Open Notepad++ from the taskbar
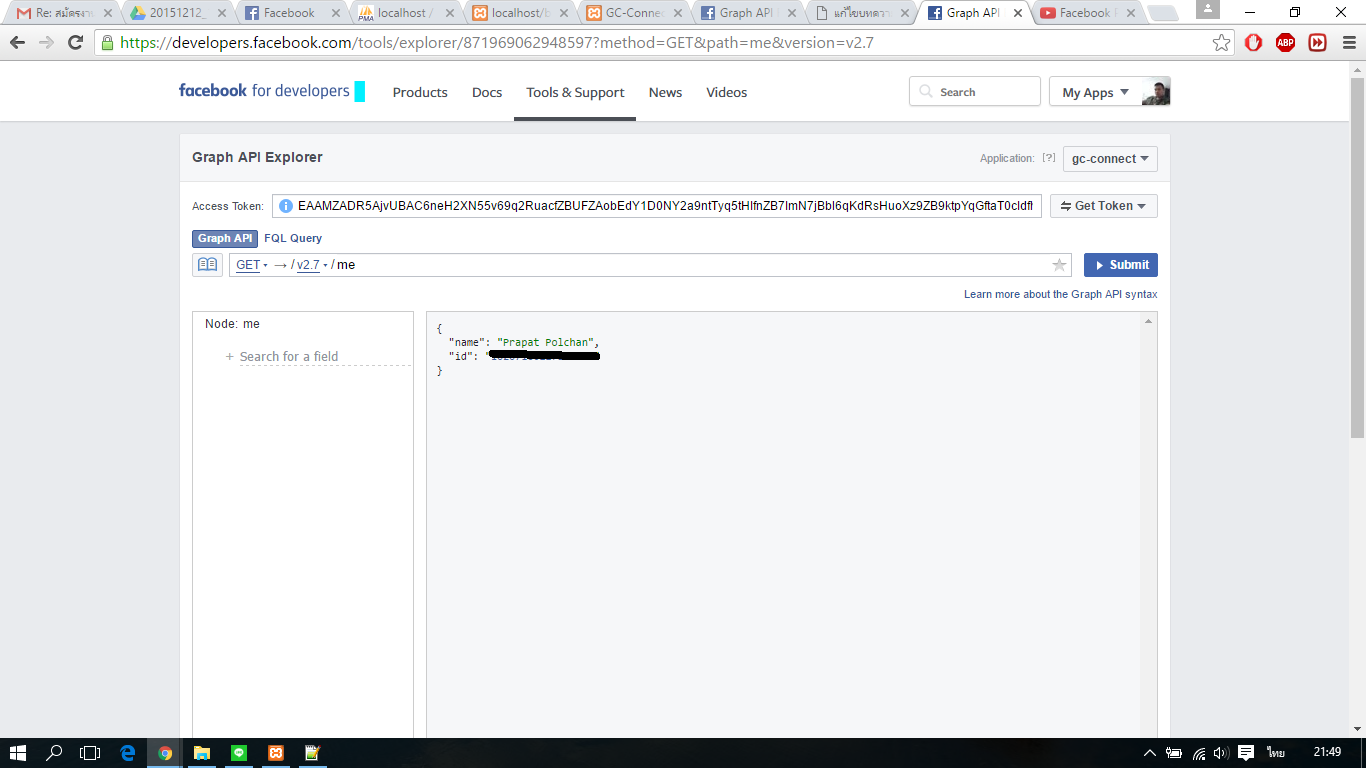Viewport: 1366px width, 768px height. tap(313, 753)
